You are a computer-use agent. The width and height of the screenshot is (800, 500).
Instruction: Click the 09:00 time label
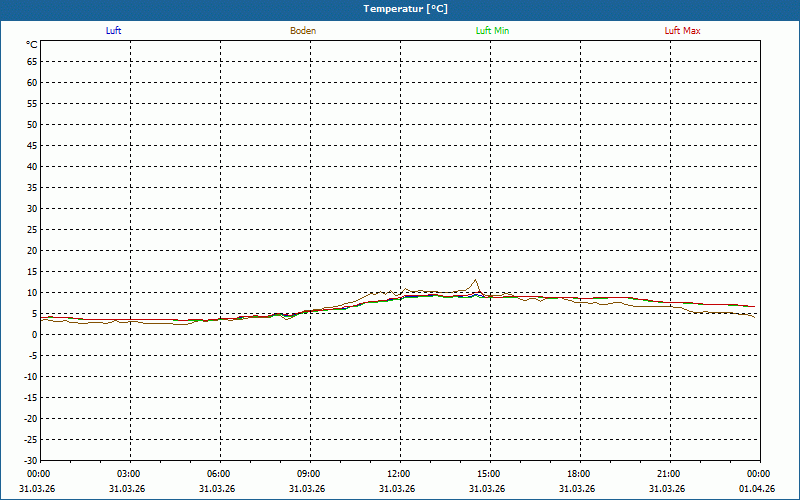[308, 474]
